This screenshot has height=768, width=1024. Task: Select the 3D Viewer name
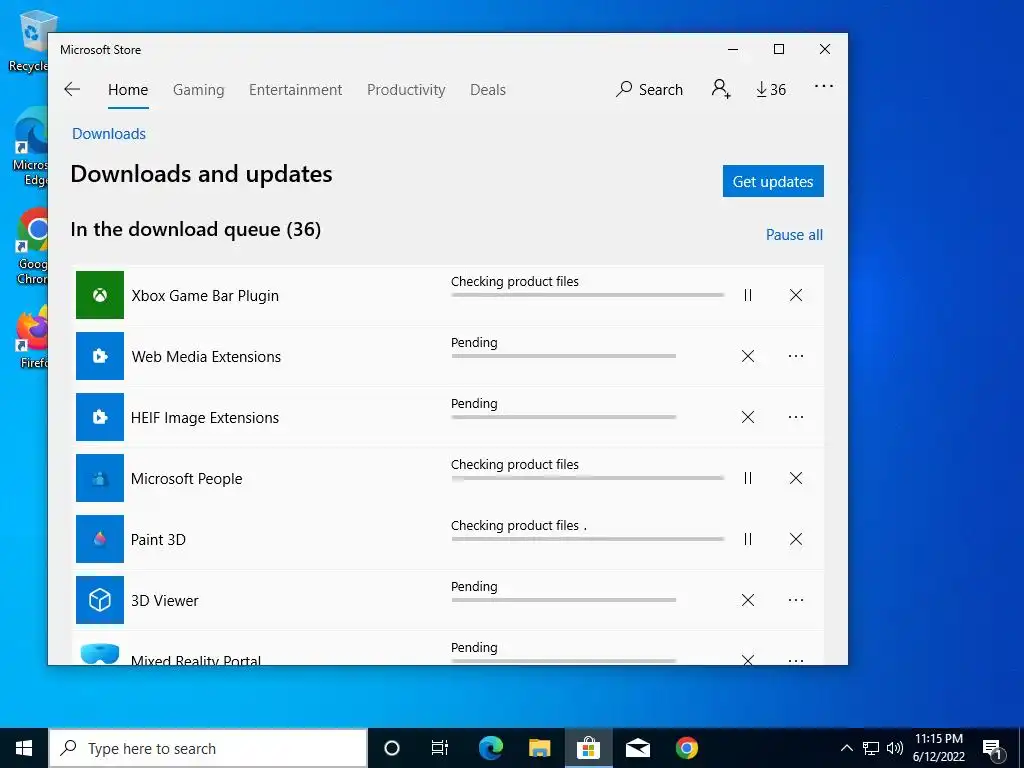[x=165, y=600]
